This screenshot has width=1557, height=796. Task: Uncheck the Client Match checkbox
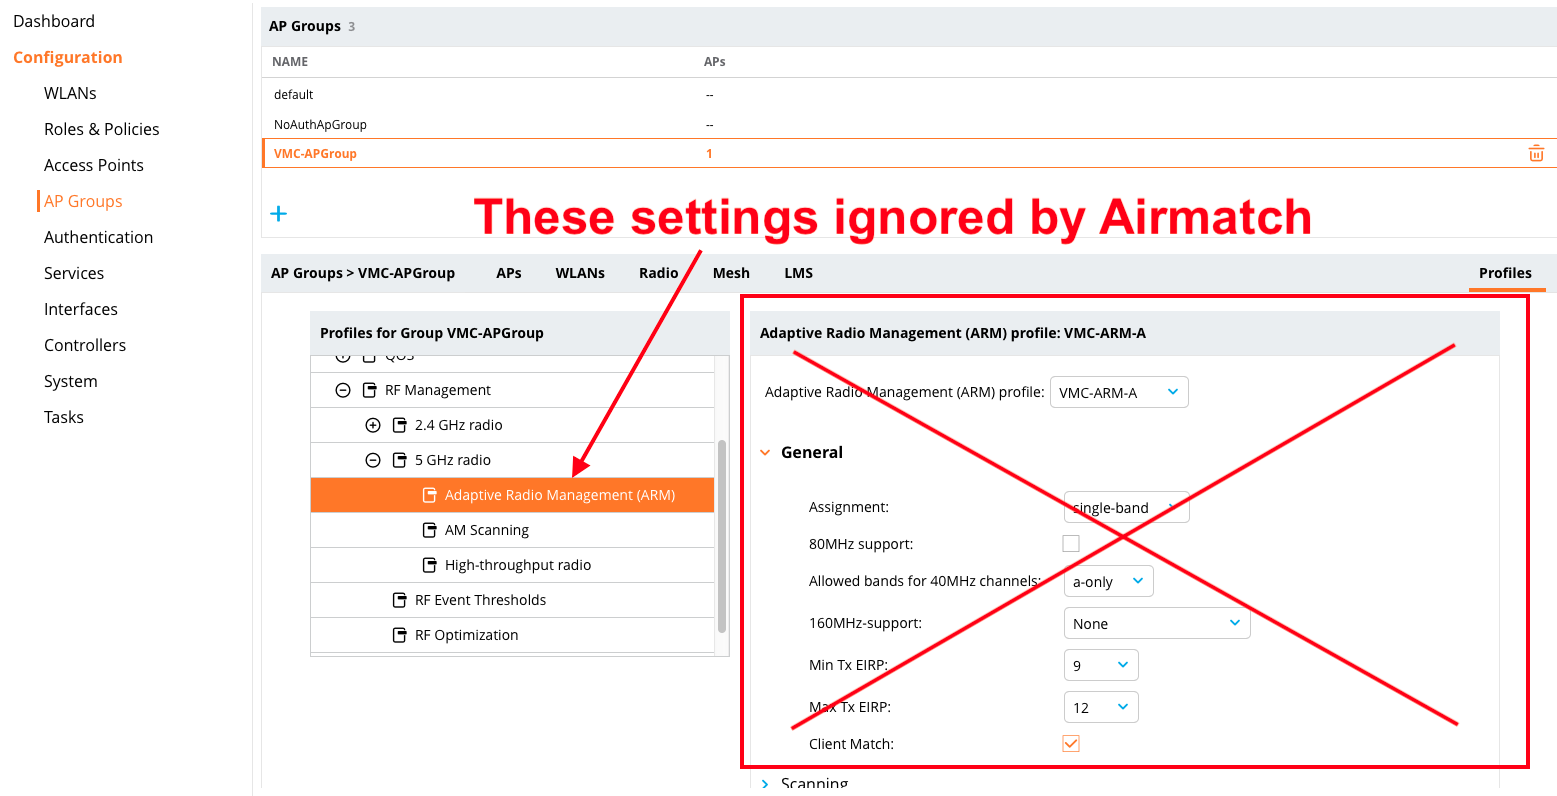pyautogui.click(x=1071, y=743)
